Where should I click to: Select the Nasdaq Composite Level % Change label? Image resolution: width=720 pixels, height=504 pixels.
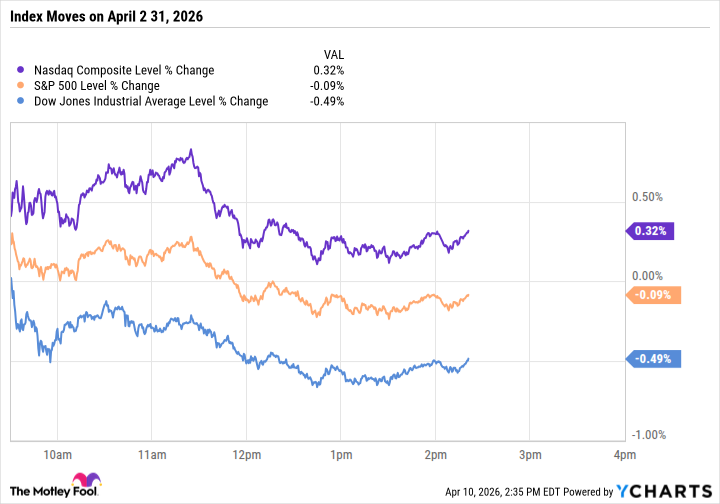coord(122,70)
